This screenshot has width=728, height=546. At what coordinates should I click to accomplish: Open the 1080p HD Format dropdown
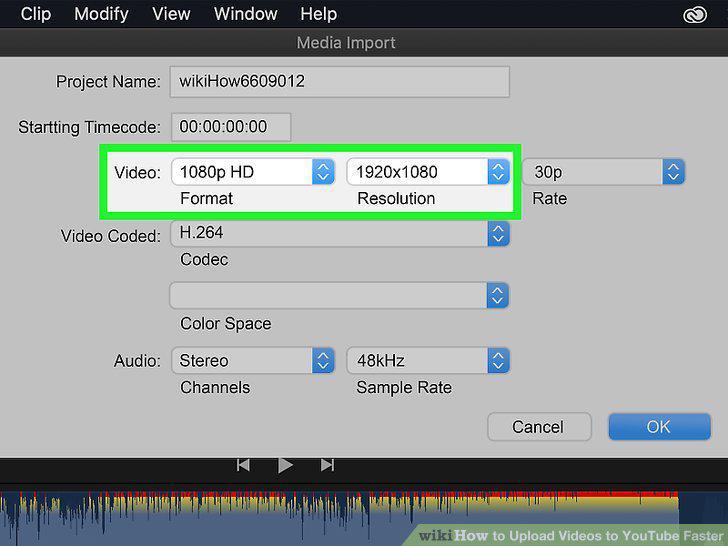[x=253, y=172]
